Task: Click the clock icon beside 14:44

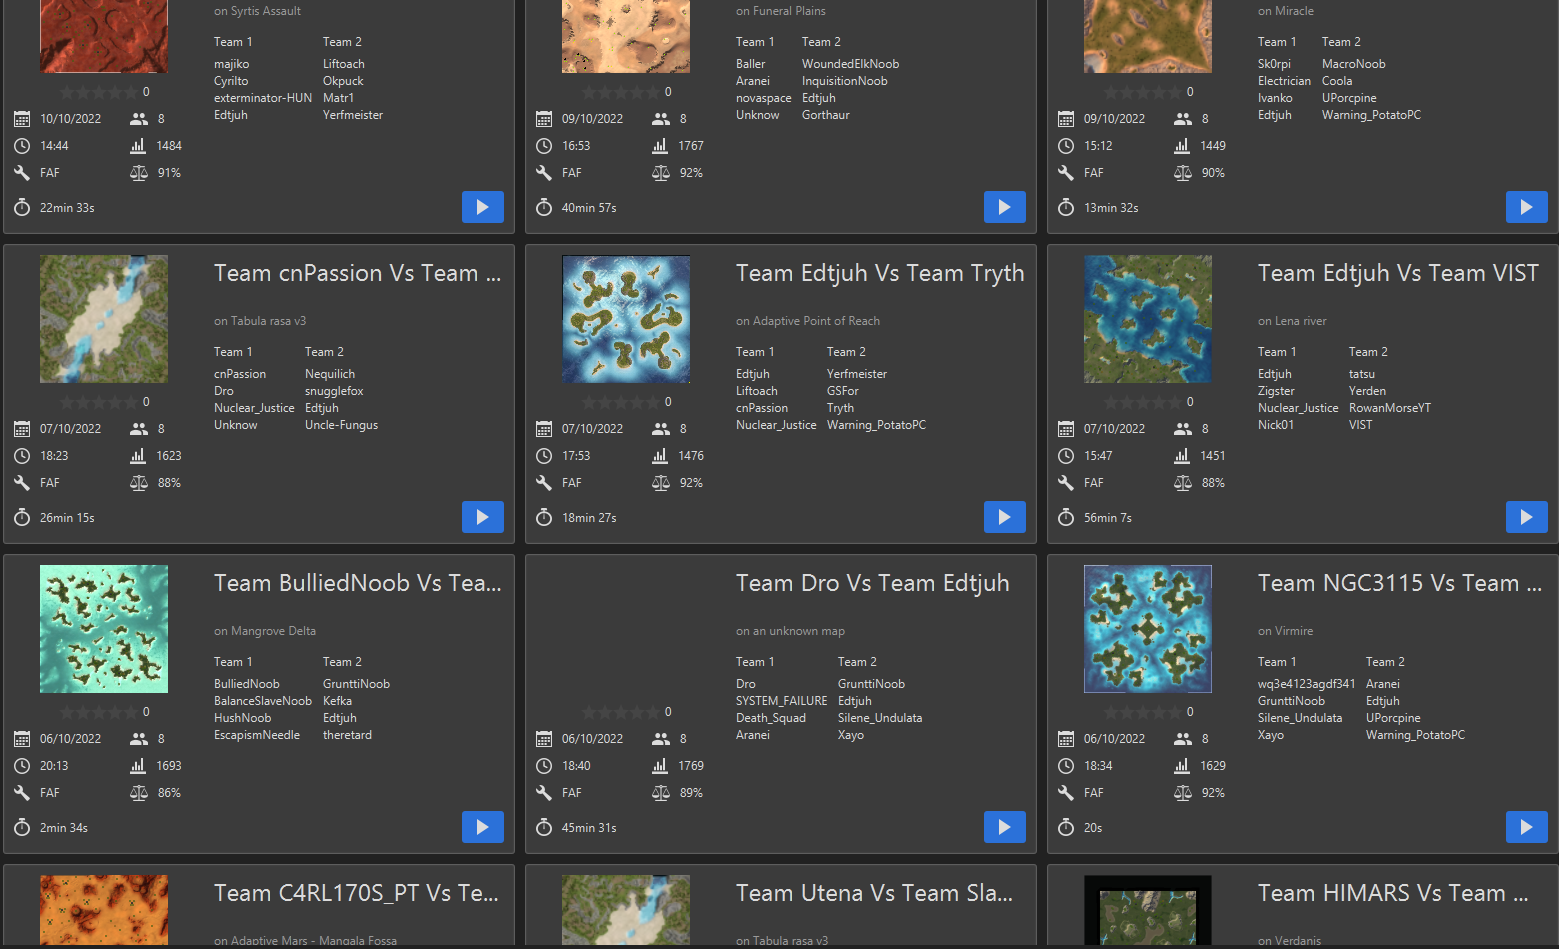Action: (22, 146)
